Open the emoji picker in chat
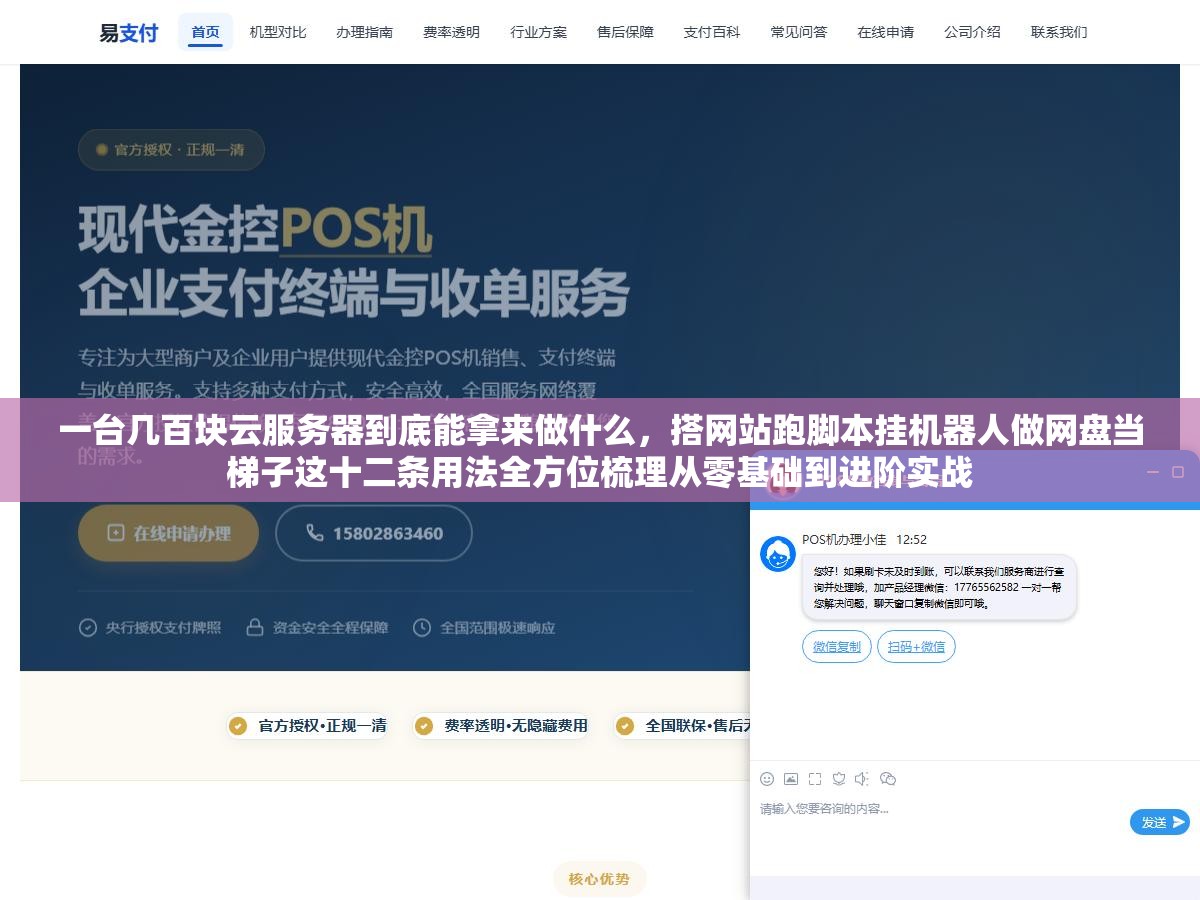The image size is (1200, 900). point(767,778)
